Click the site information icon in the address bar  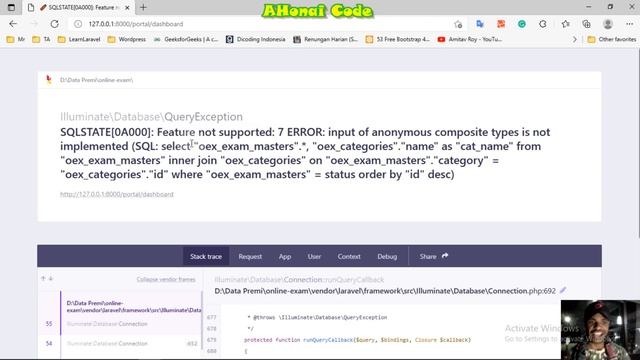(78, 24)
